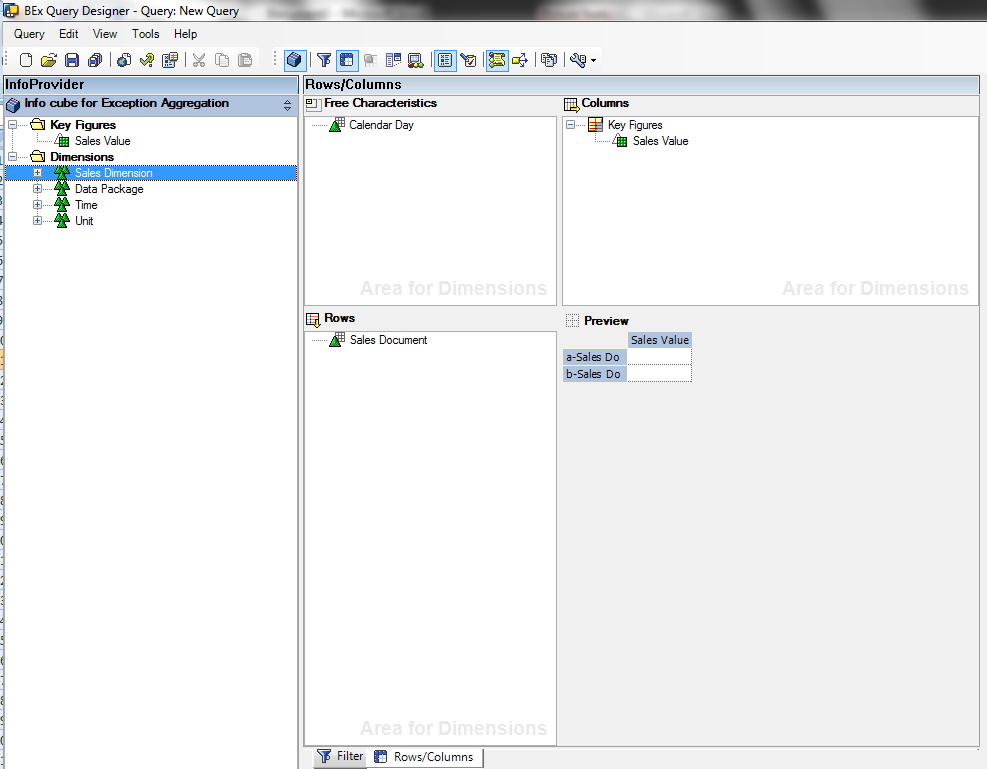Click the Where-Used List arrow icon
Screen dimensions: 987x769
[x=520, y=60]
